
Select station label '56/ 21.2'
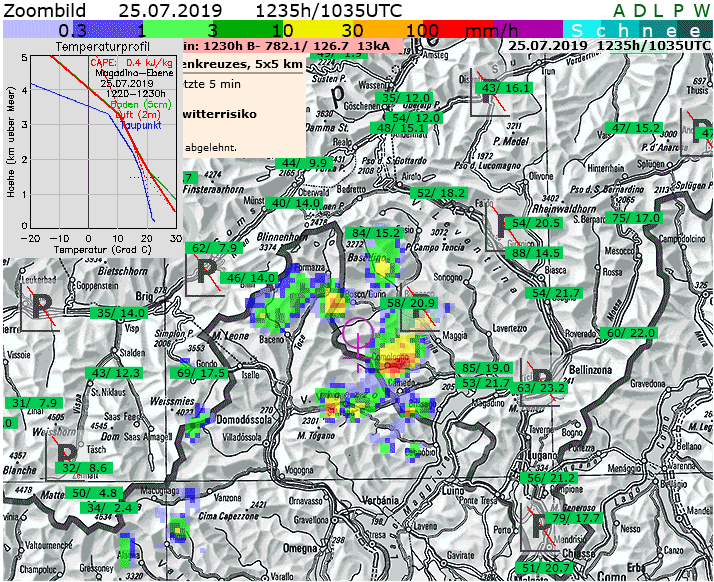pos(549,478)
